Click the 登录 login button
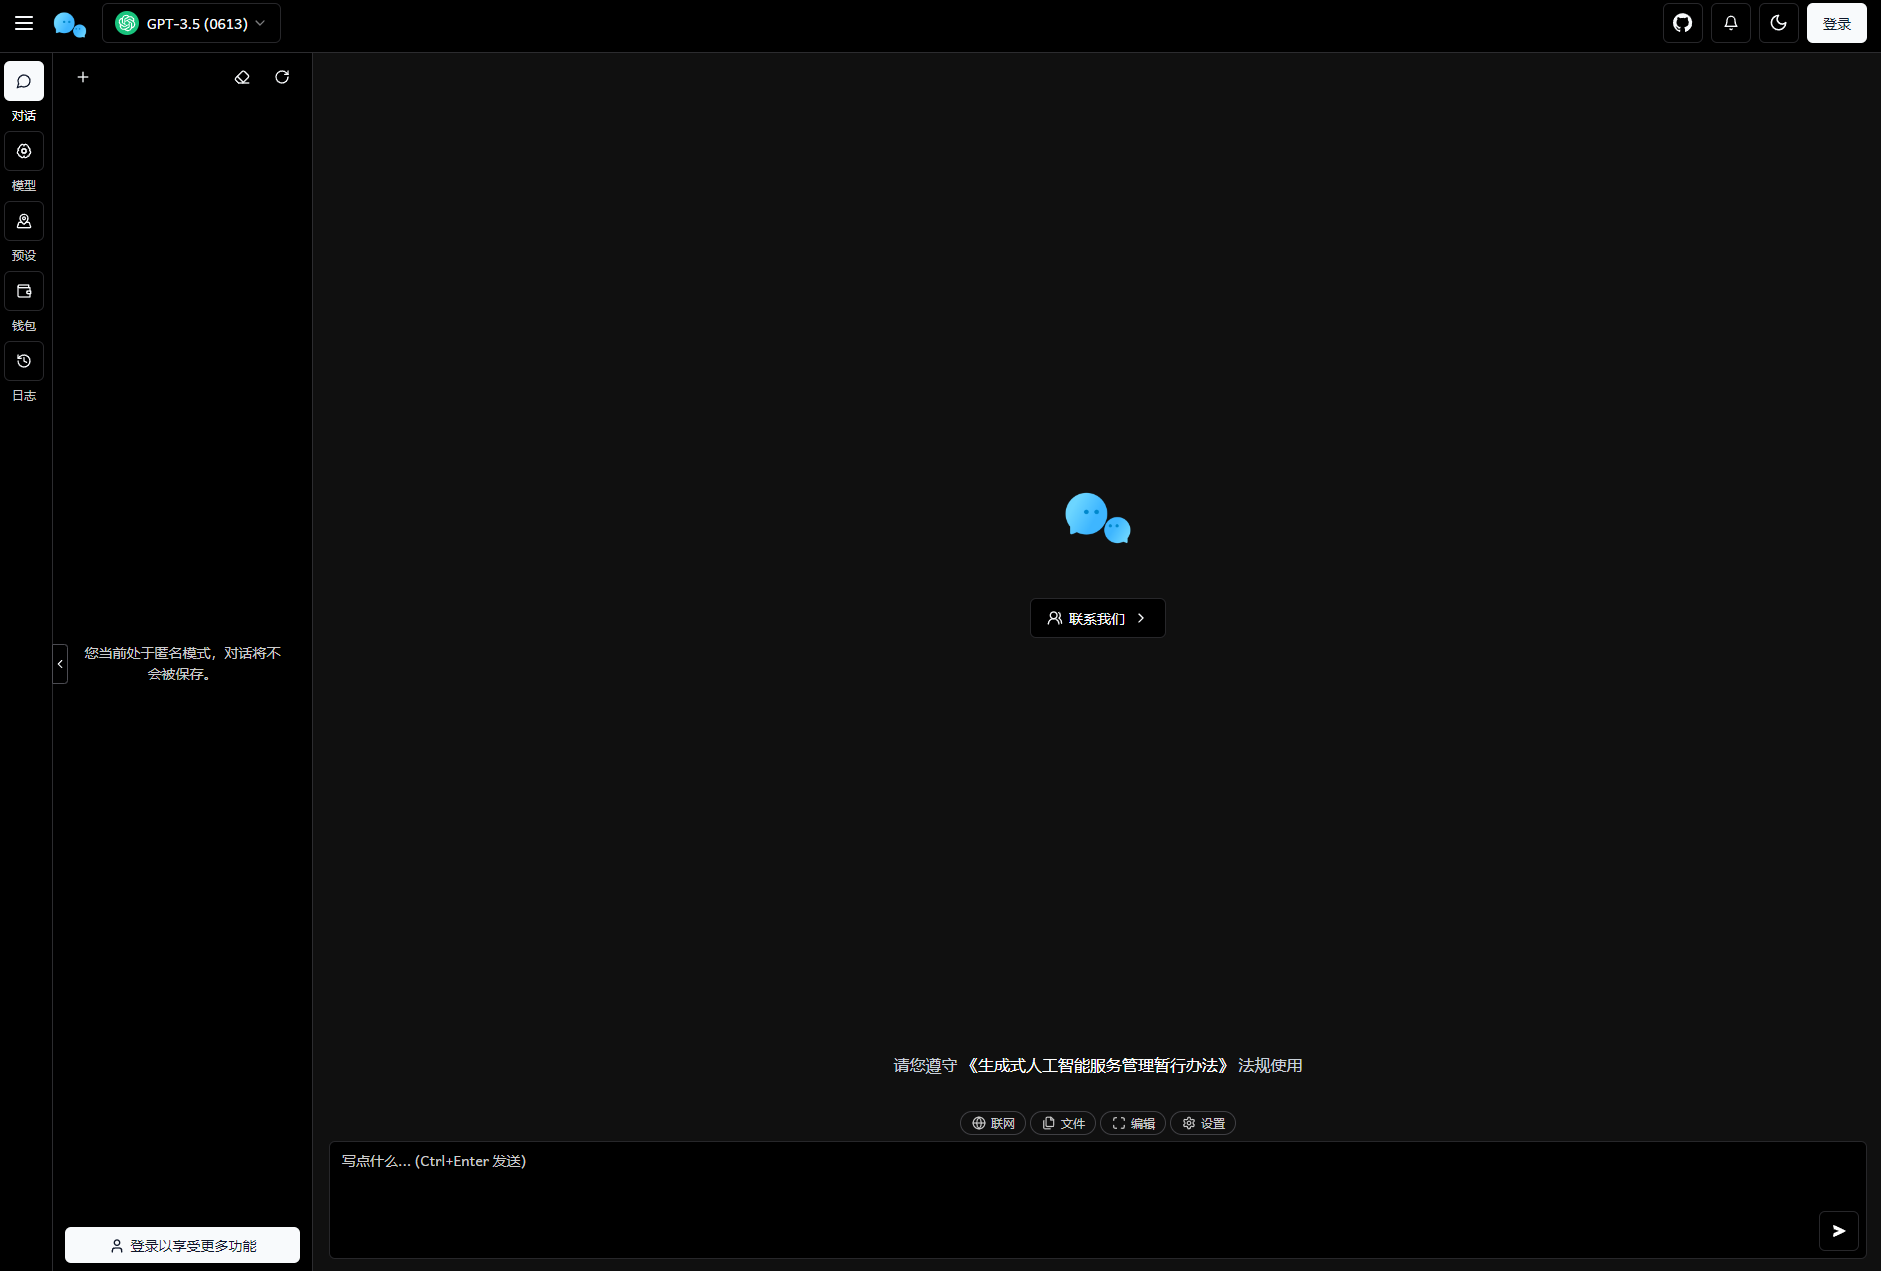The height and width of the screenshot is (1271, 1881). coord(1836,22)
